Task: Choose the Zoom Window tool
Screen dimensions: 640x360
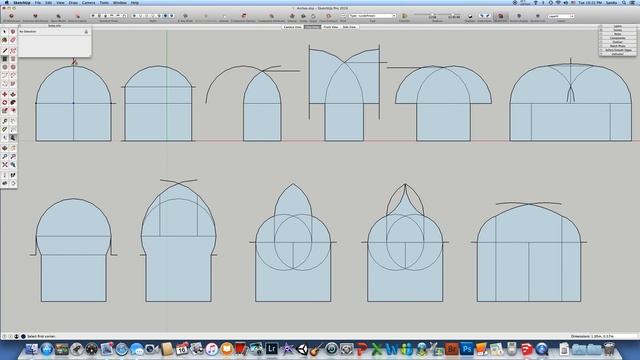Action: coord(13,156)
